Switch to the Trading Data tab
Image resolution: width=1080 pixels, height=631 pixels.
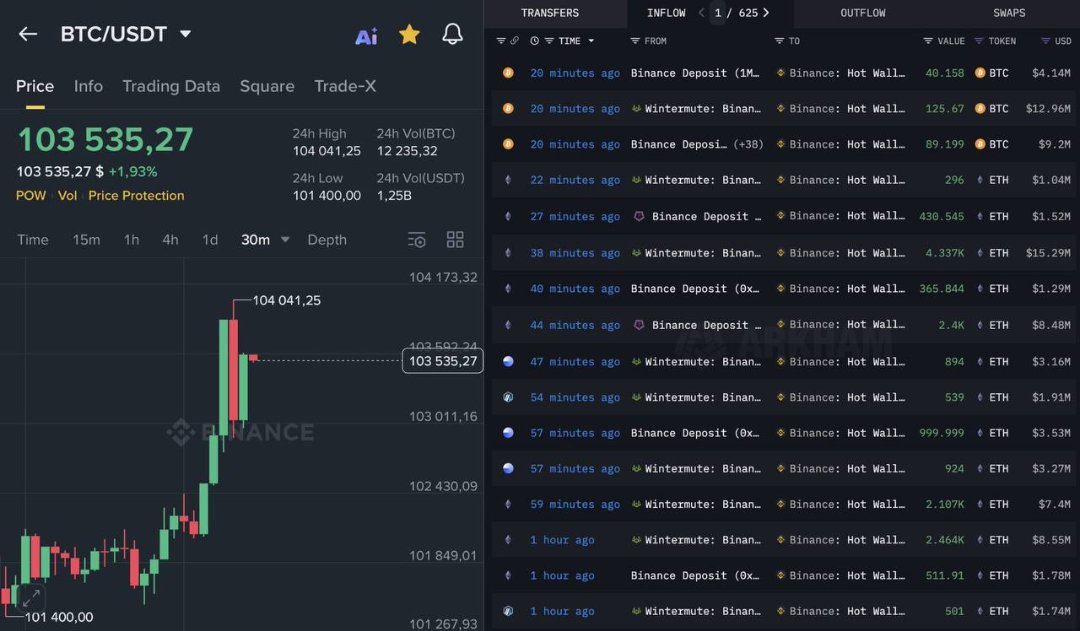[x=171, y=86]
